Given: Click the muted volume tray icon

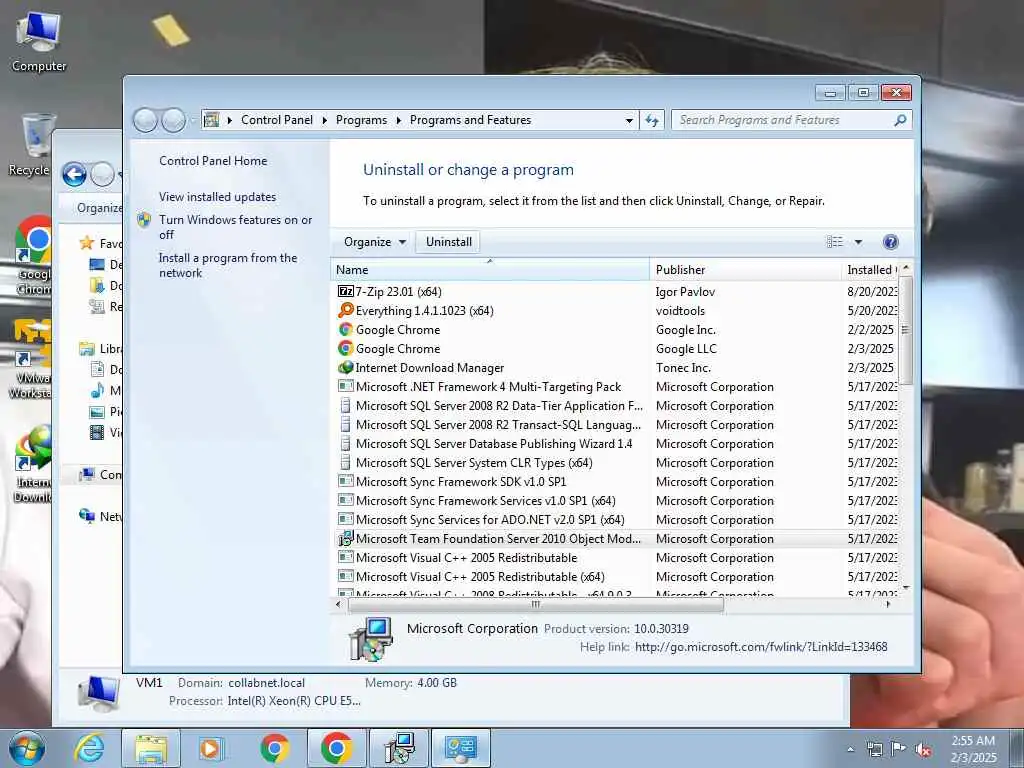Looking at the screenshot, I should (x=923, y=750).
